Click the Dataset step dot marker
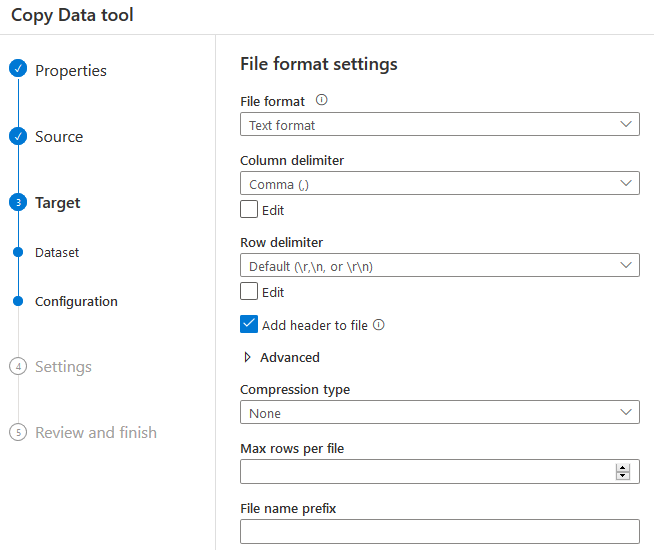This screenshot has height=550, width=654. (17, 253)
